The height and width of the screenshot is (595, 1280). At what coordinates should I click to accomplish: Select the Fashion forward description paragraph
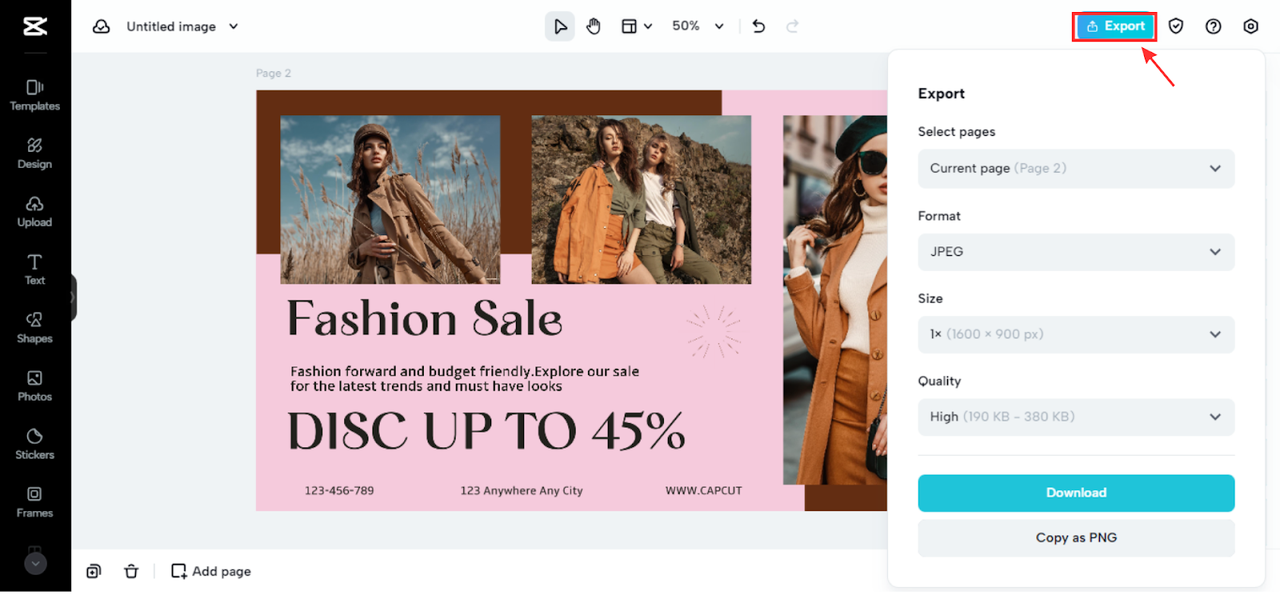coord(465,379)
